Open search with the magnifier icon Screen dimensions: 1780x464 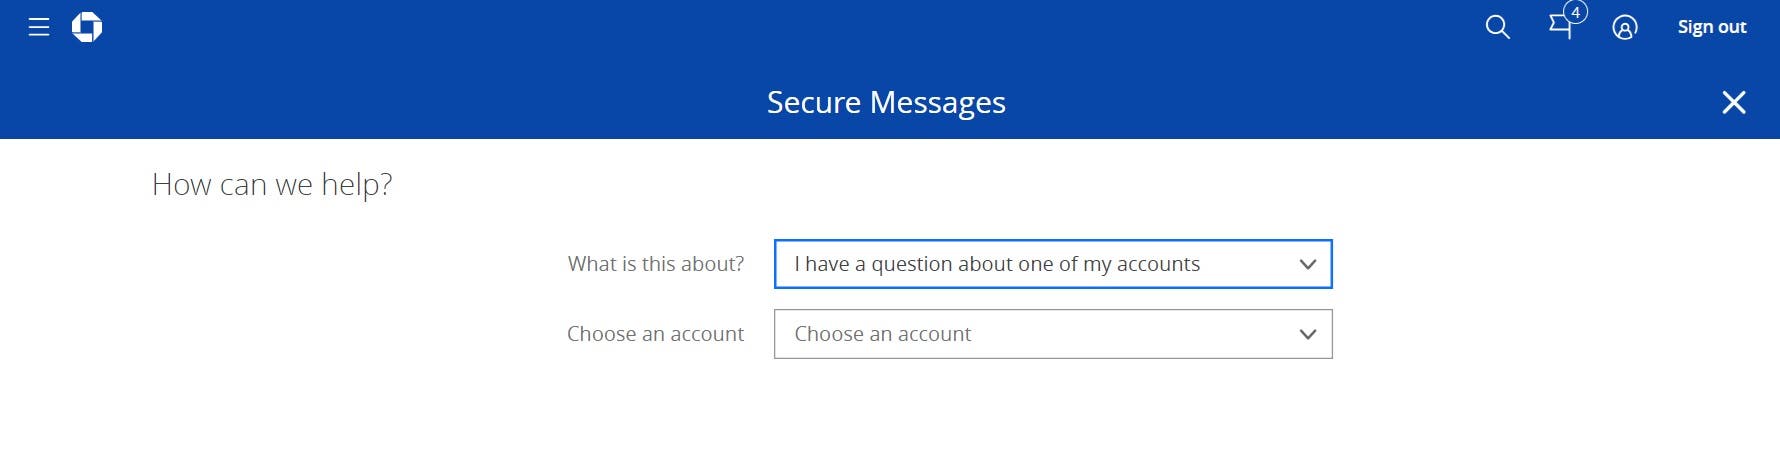[x=1497, y=27]
